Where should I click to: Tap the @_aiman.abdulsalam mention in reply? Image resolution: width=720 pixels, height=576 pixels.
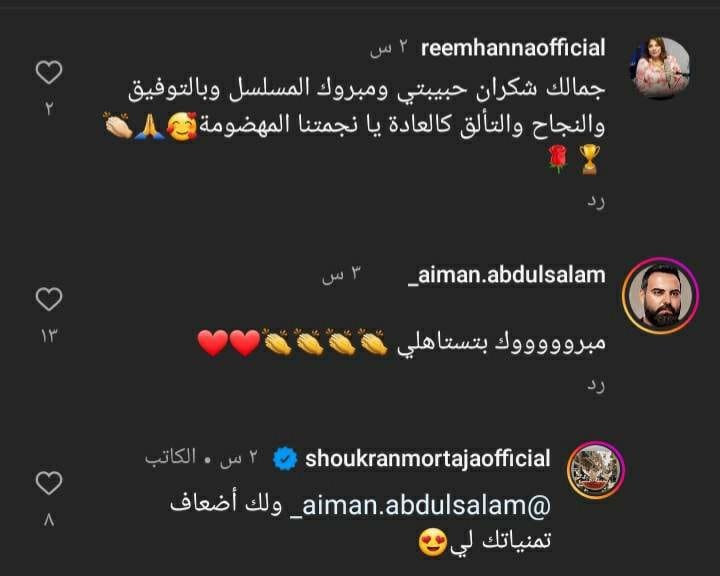tap(421, 506)
